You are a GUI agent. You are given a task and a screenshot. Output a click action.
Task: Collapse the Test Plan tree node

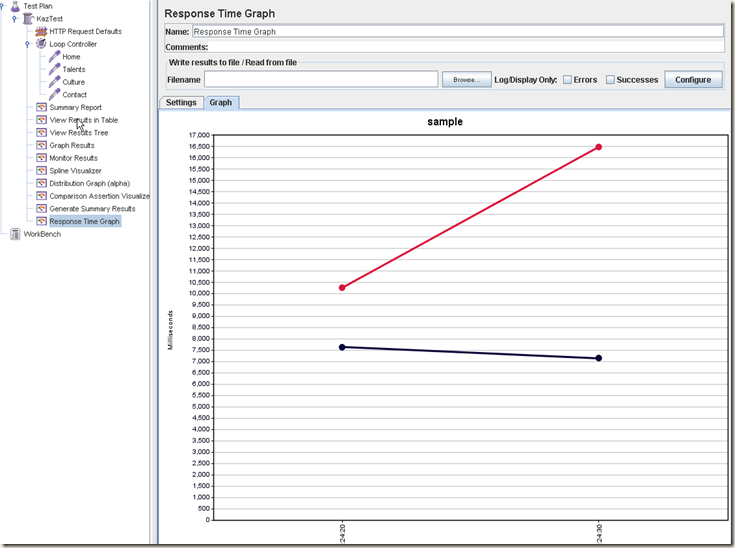(3, 6)
